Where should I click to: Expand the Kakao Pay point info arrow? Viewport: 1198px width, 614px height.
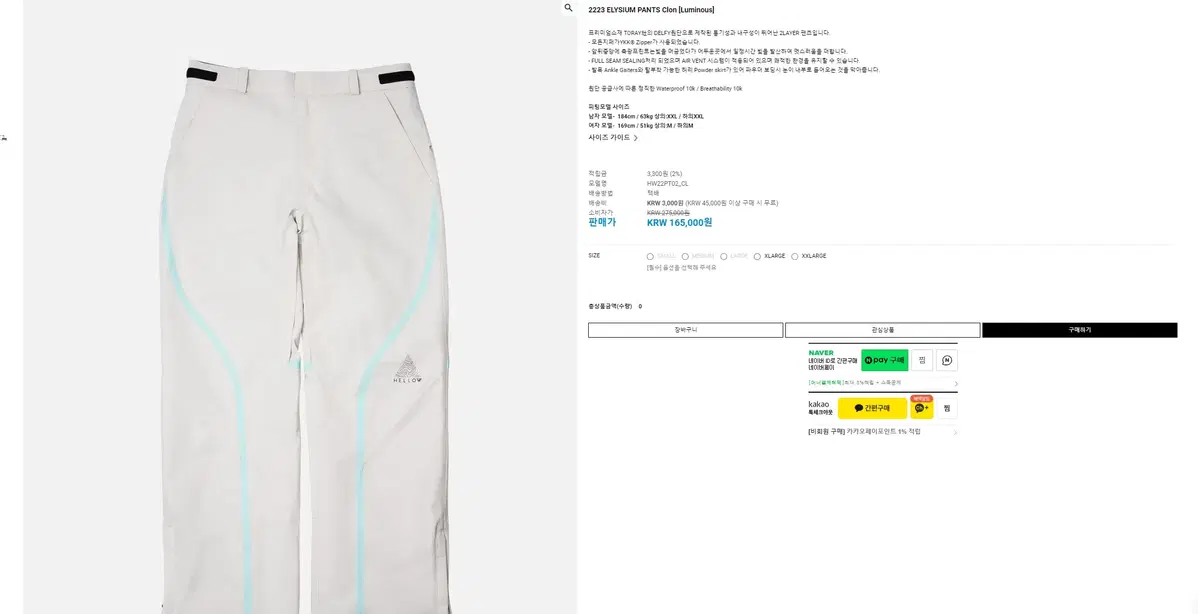(x=955, y=432)
